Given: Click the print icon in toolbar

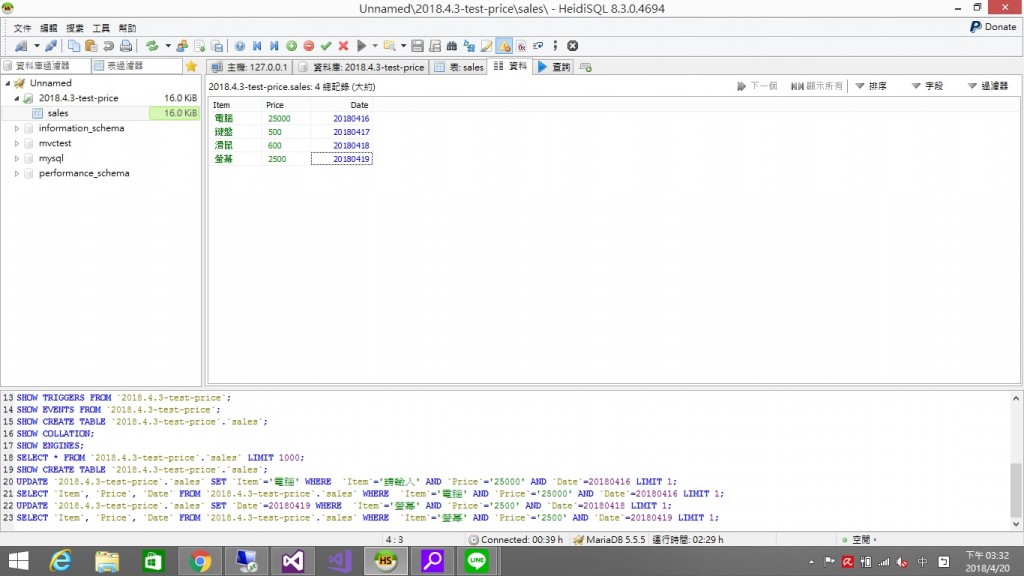Looking at the screenshot, I should pos(126,46).
